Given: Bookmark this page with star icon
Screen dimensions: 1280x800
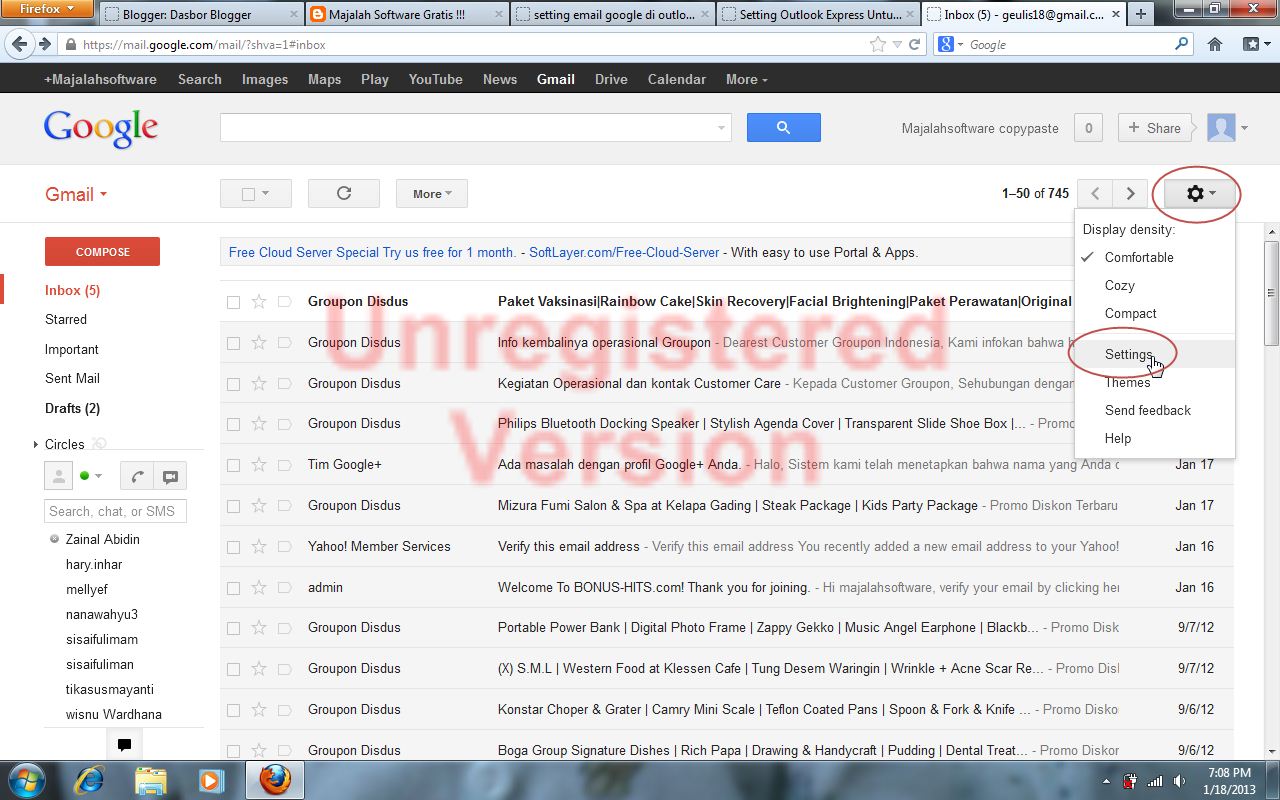Looking at the screenshot, I should [x=878, y=44].
